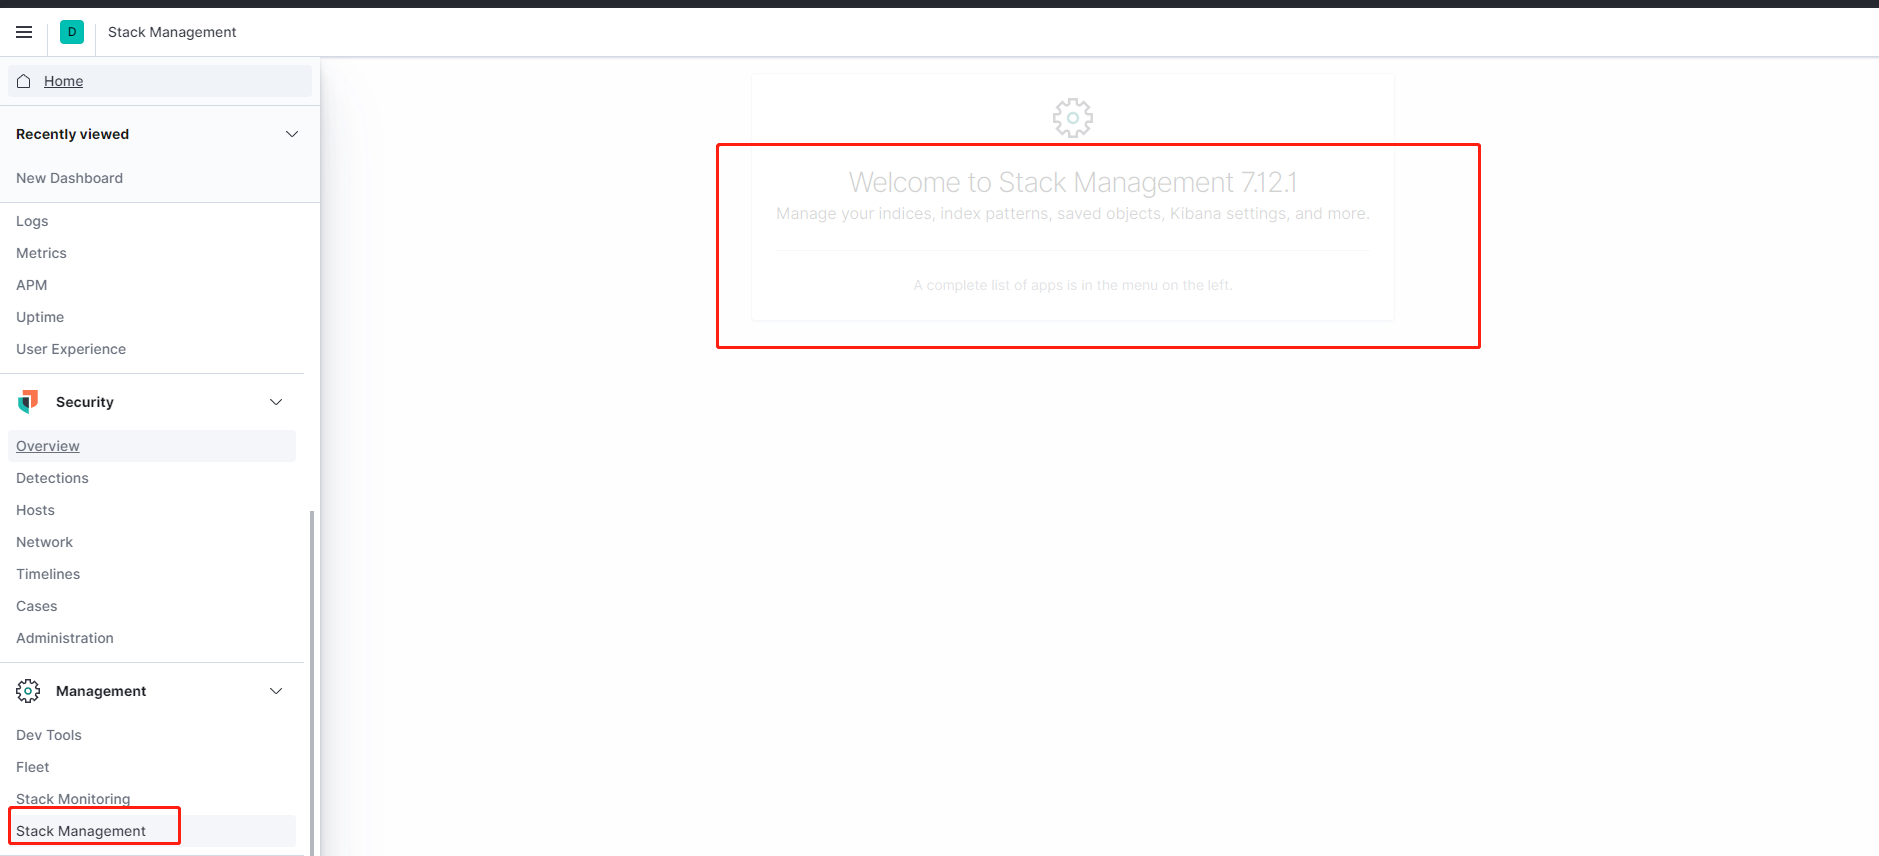Open Security Hosts page
The width and height of the screenshot is (1879, 856).
(x=35, y=510)
